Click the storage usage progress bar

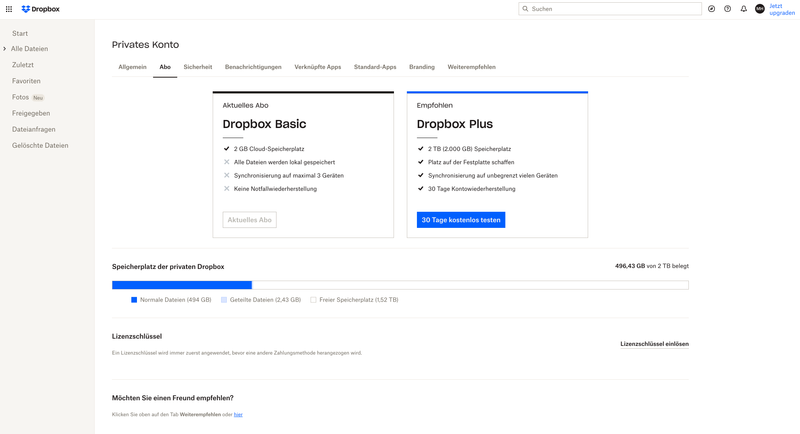click(400, 285)
